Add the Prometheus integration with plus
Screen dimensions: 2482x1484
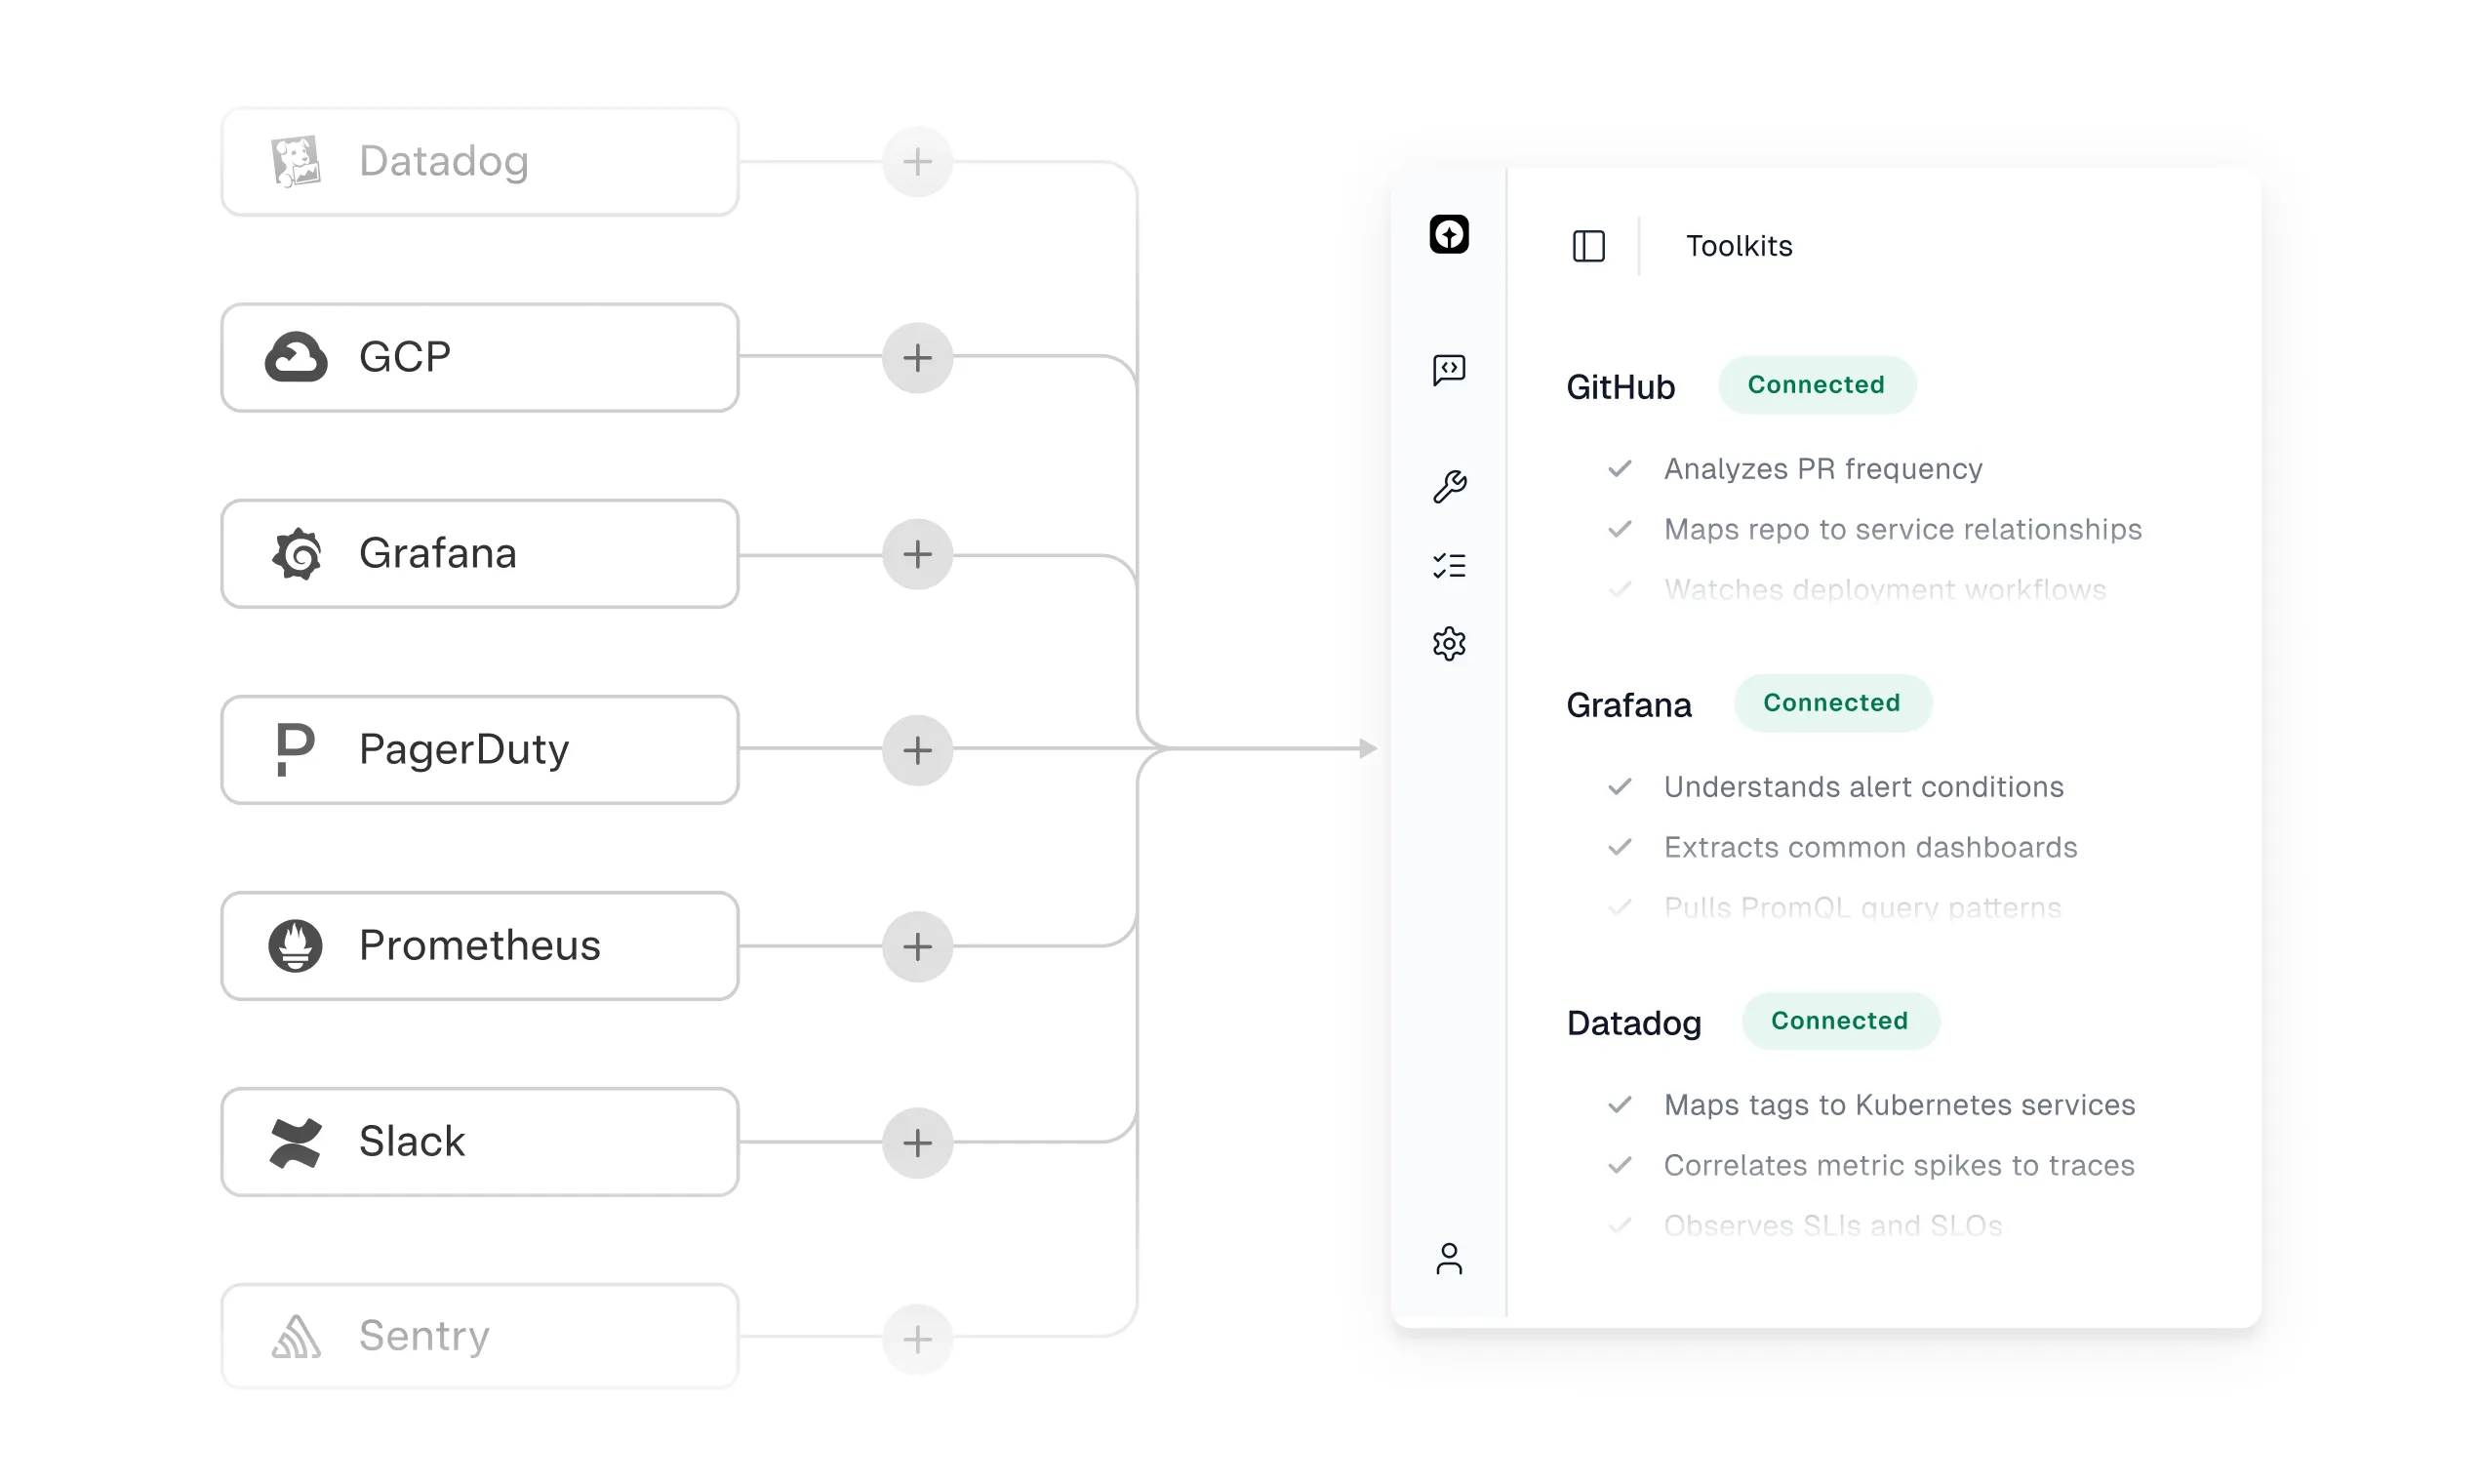[917, 946]
